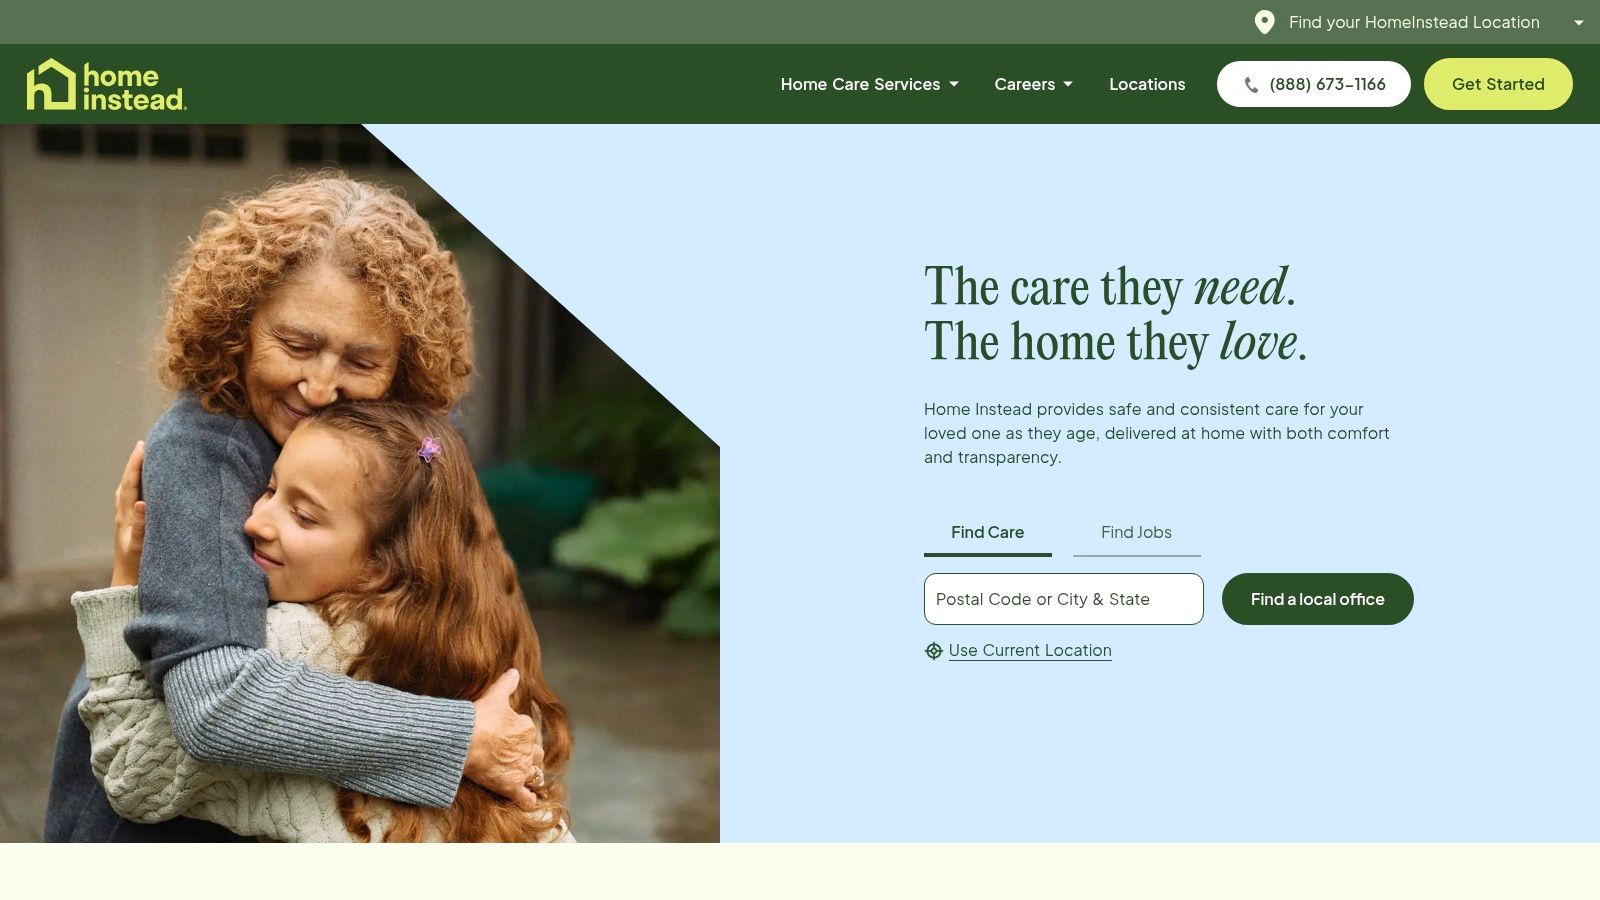Click 'Find your HomeInstead Location' text
This screenshot has height=900, width=1600.
tap(1414, 22)
